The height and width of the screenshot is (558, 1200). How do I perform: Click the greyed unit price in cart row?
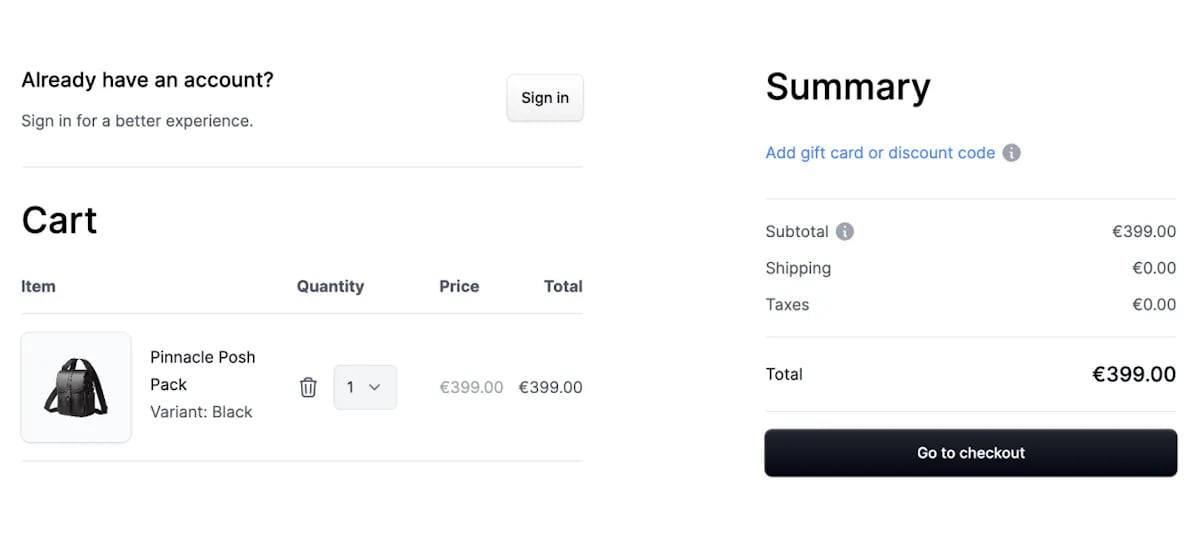[471, 387]
